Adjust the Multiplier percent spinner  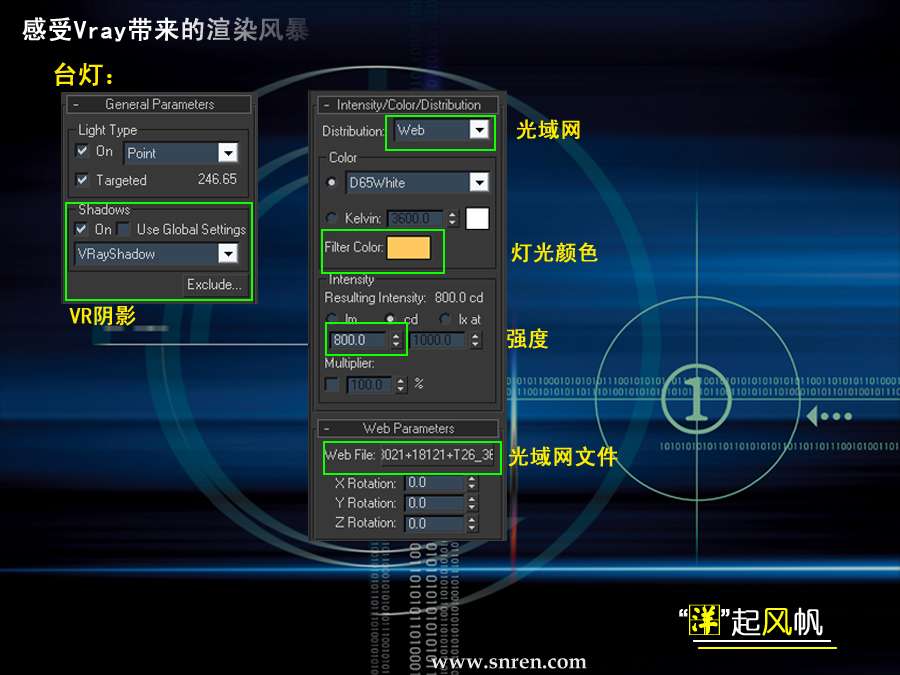[x=401, y=385]
